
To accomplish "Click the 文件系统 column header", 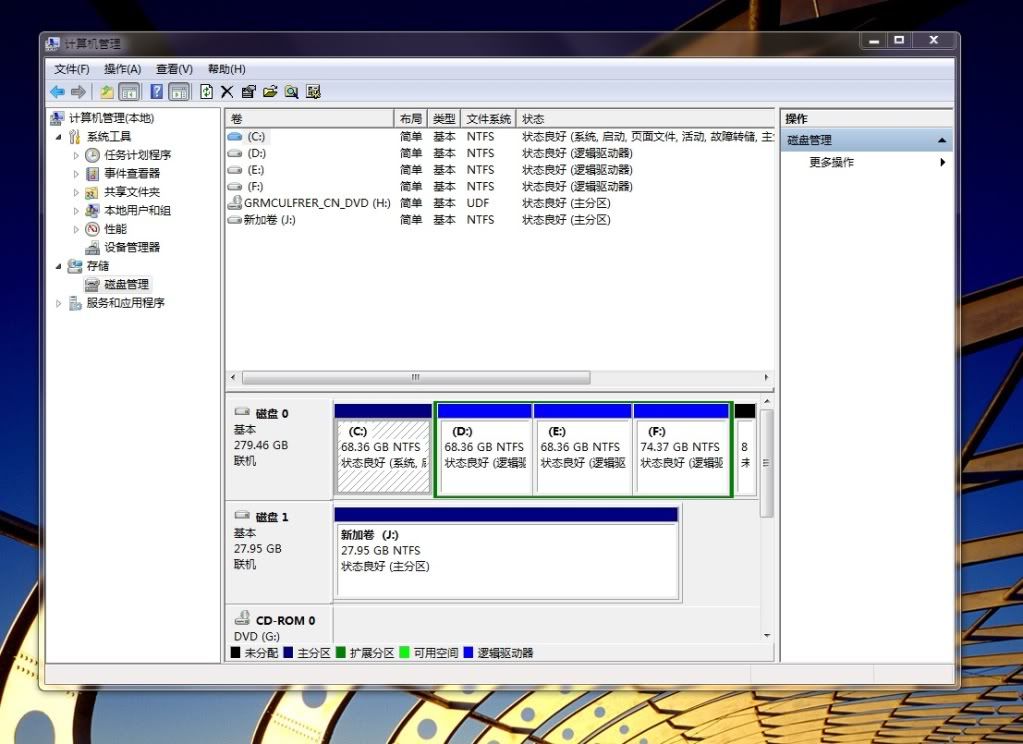I will [x=488, y=119].
